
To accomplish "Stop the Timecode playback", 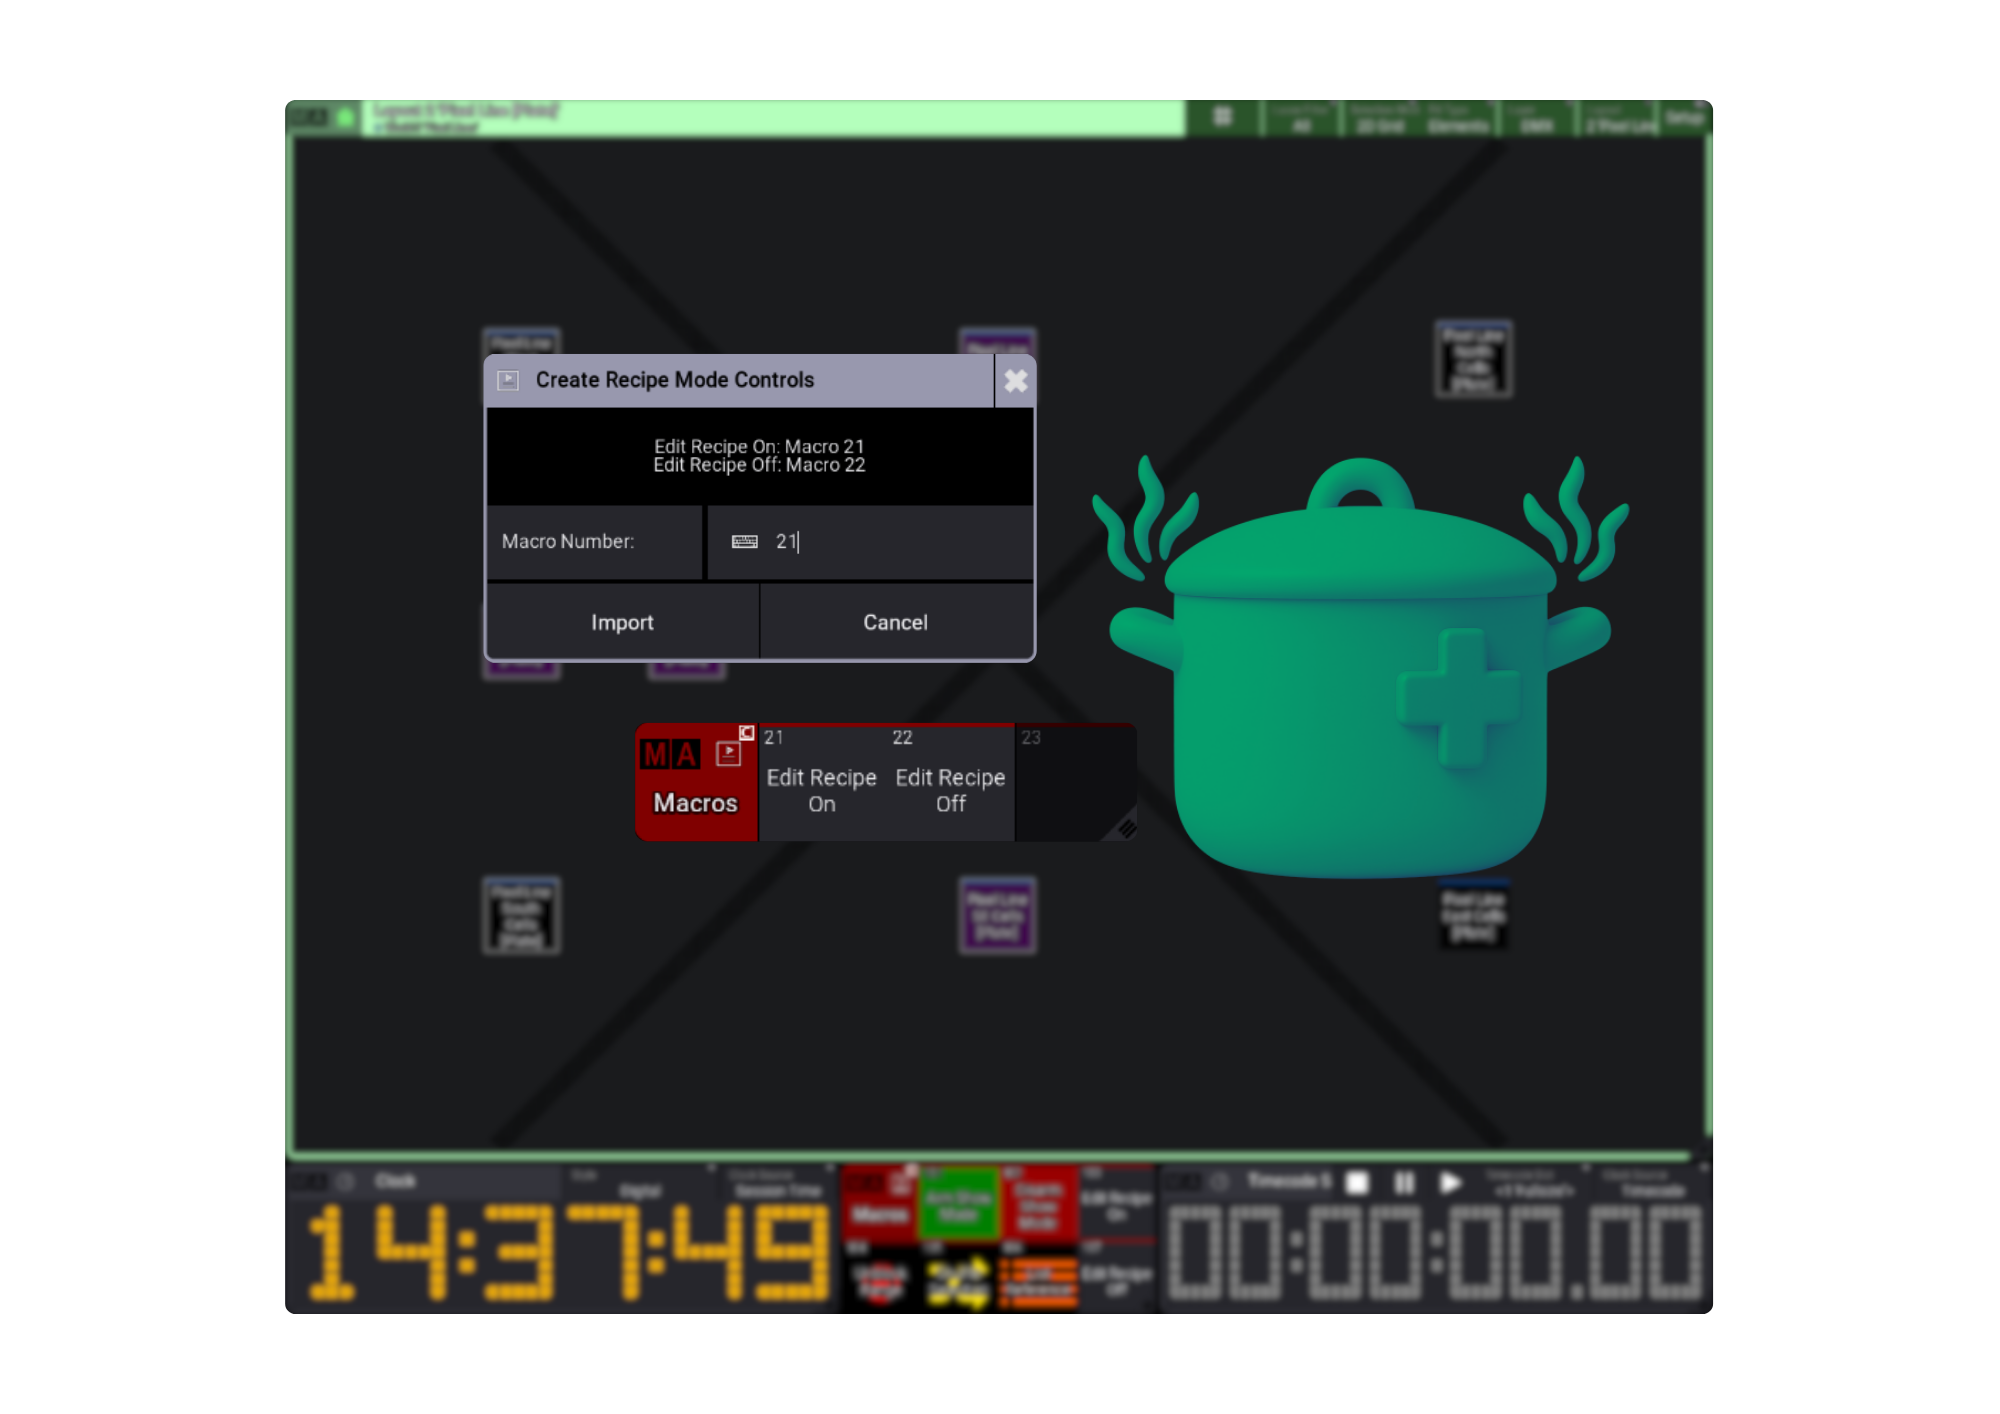I will (1357, 1182).
